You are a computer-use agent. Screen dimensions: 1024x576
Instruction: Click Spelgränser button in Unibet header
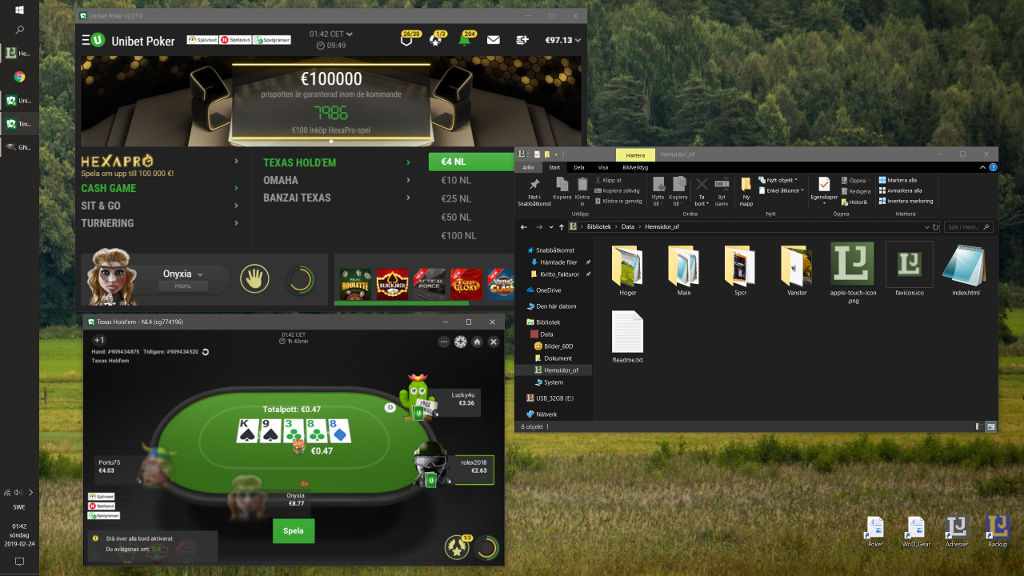coord(272,40)
